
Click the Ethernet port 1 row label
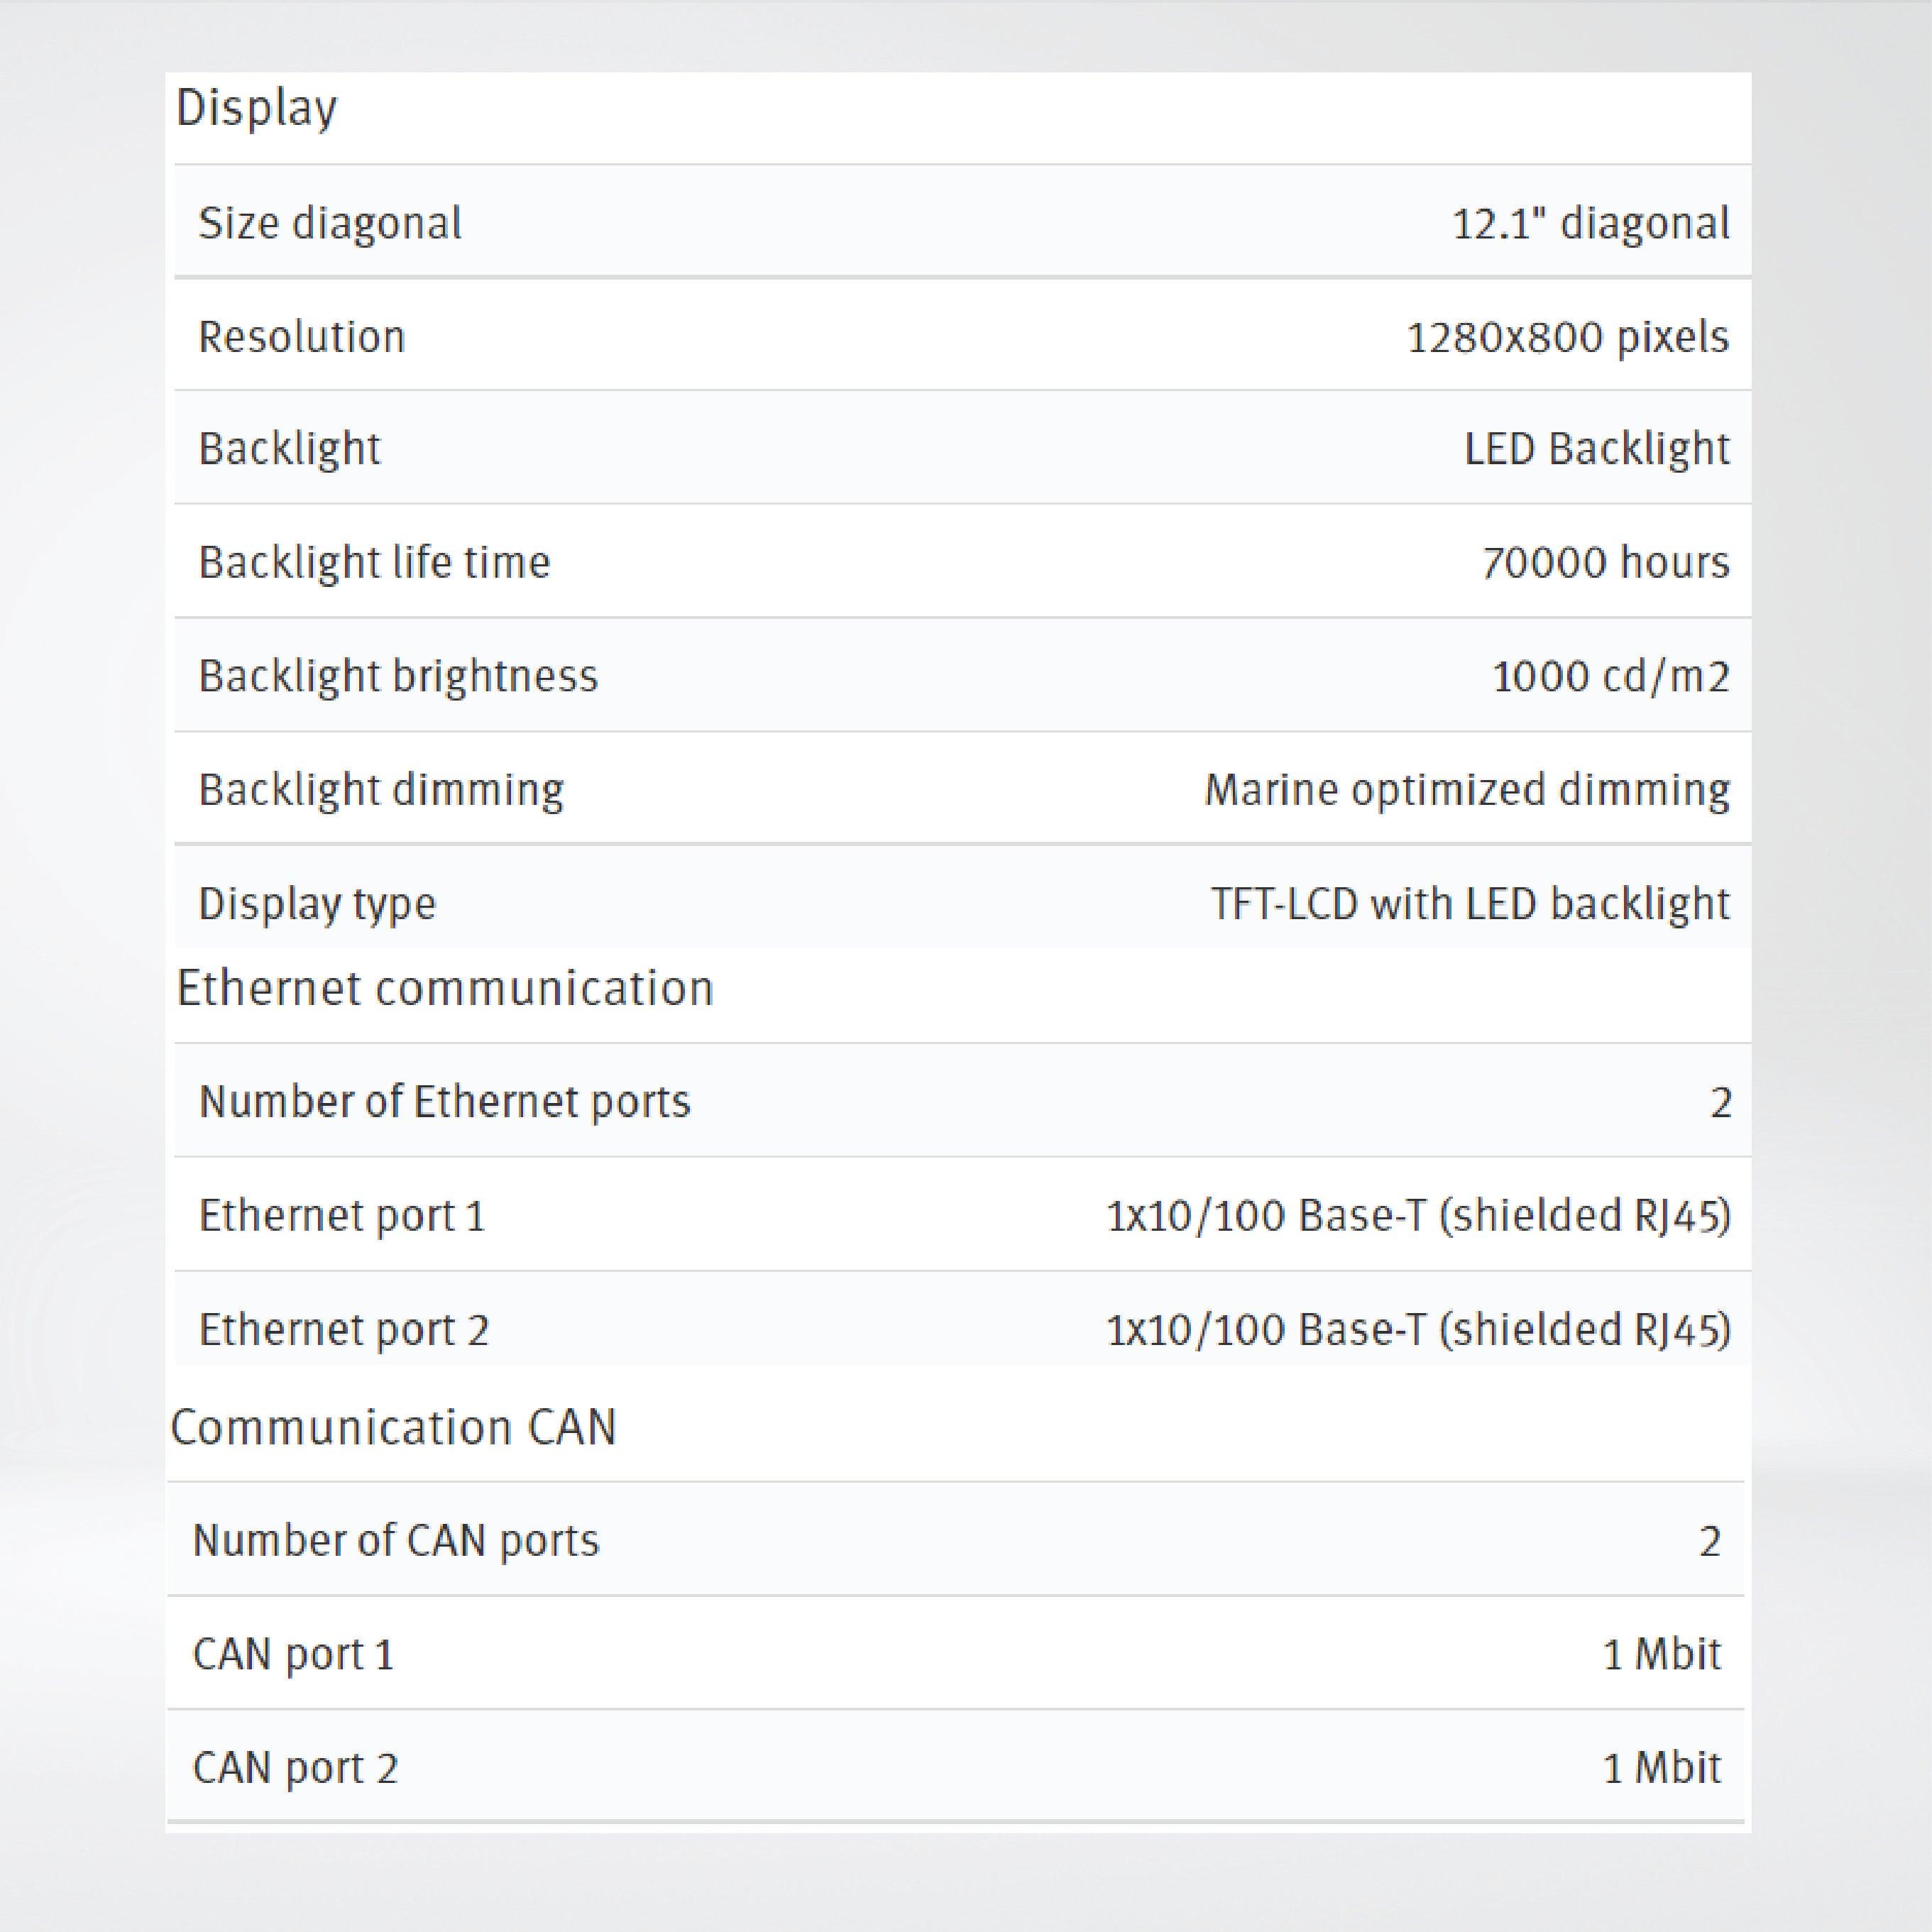342,1216
